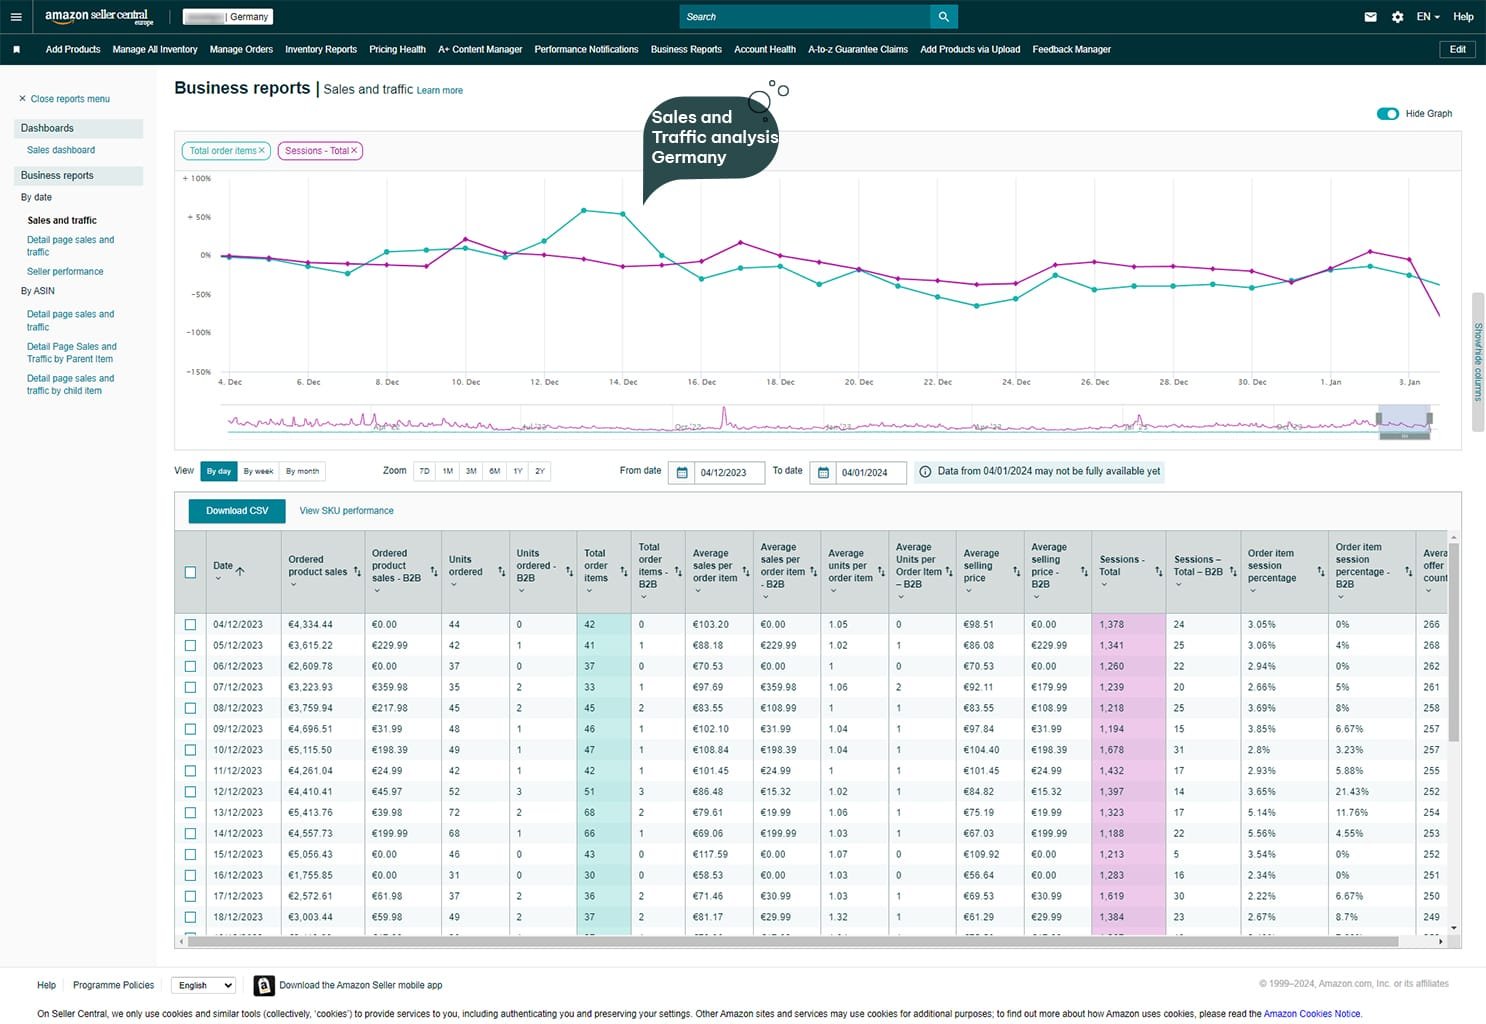Viewport: 1486px width, 1024px height.
Task: Open the View SKU performance link
Action: pyautogui.click(x=346, y=511)
